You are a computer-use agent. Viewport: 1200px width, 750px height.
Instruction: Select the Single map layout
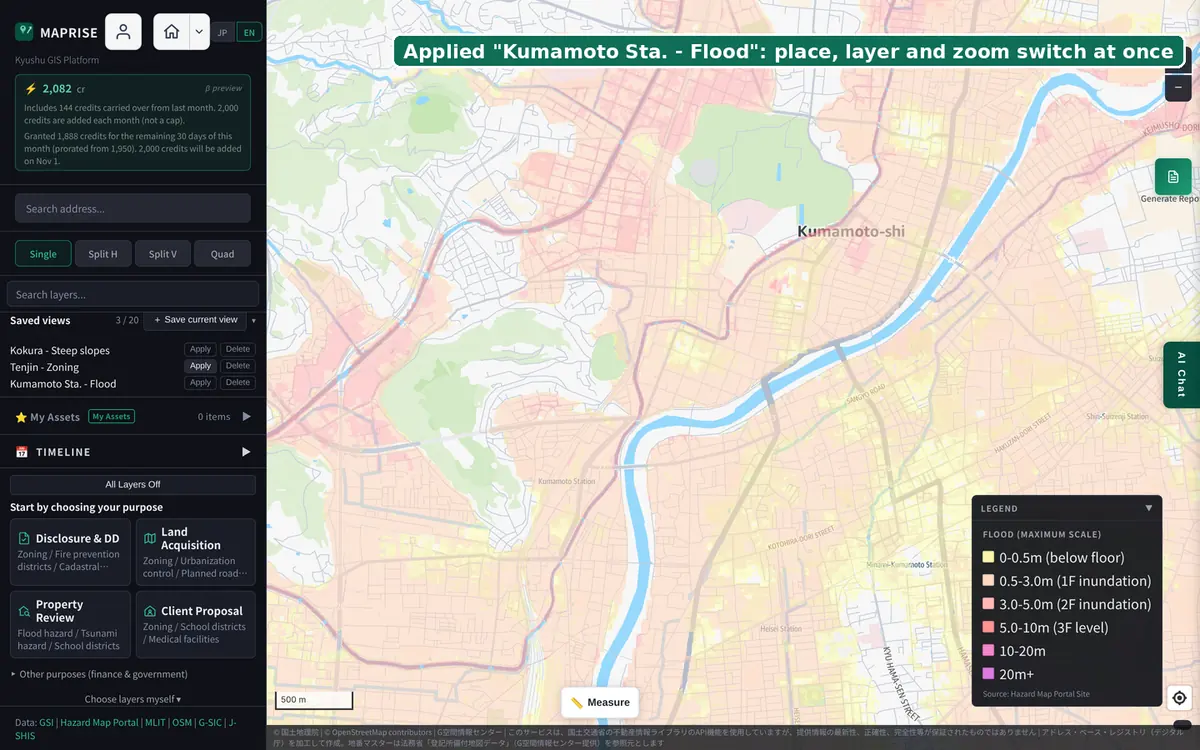coord(43,254)
